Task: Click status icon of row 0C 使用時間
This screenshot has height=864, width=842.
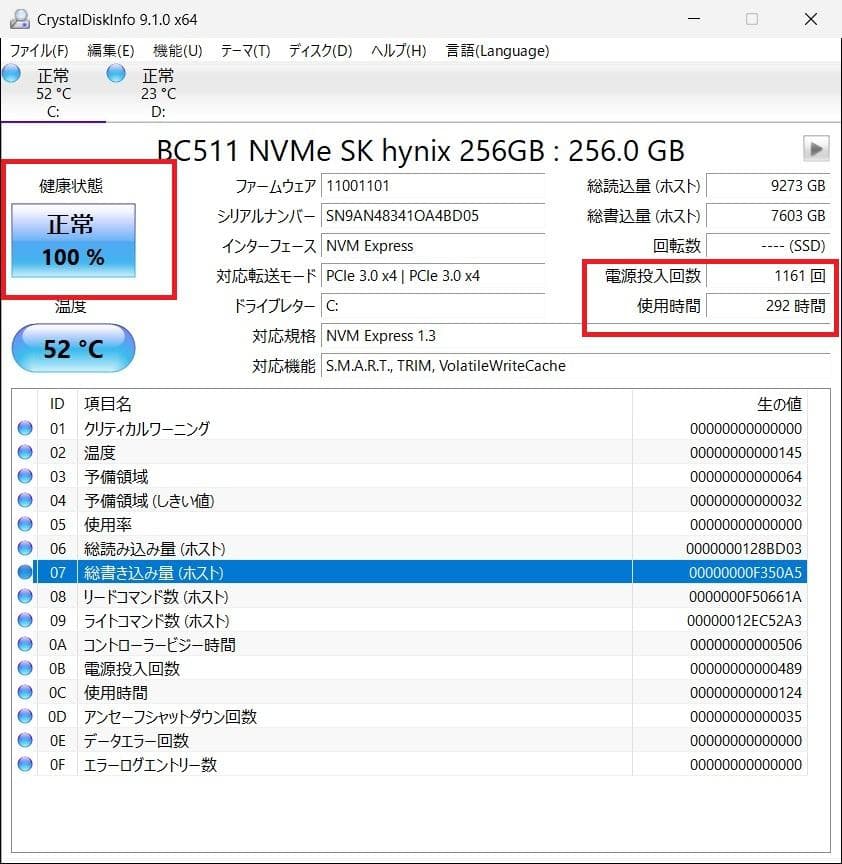Action: point(25,692)
